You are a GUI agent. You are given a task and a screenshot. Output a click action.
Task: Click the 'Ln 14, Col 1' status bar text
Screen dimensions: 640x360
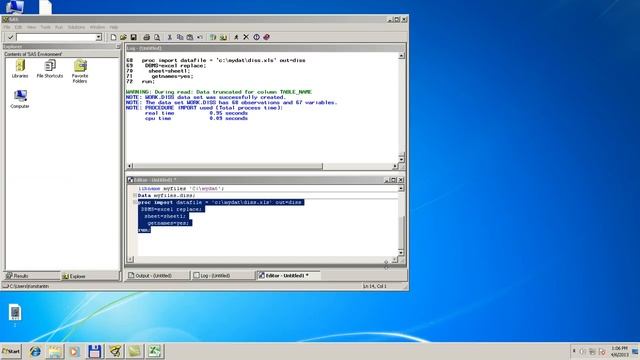pyautogui.click(x=374, y=286)
